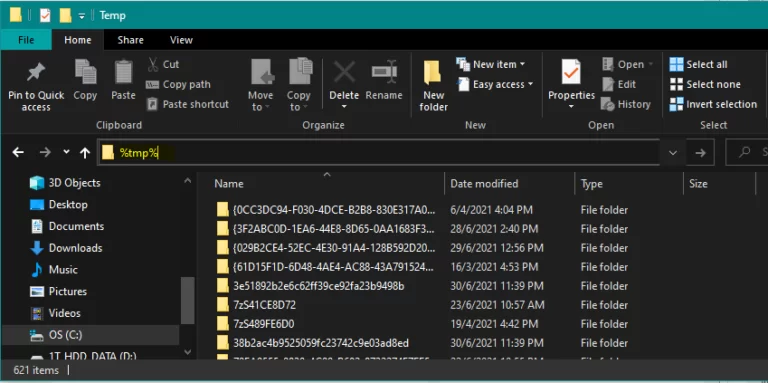
Task: Click the Back navigation arrow
Action: tap(18, 153)
